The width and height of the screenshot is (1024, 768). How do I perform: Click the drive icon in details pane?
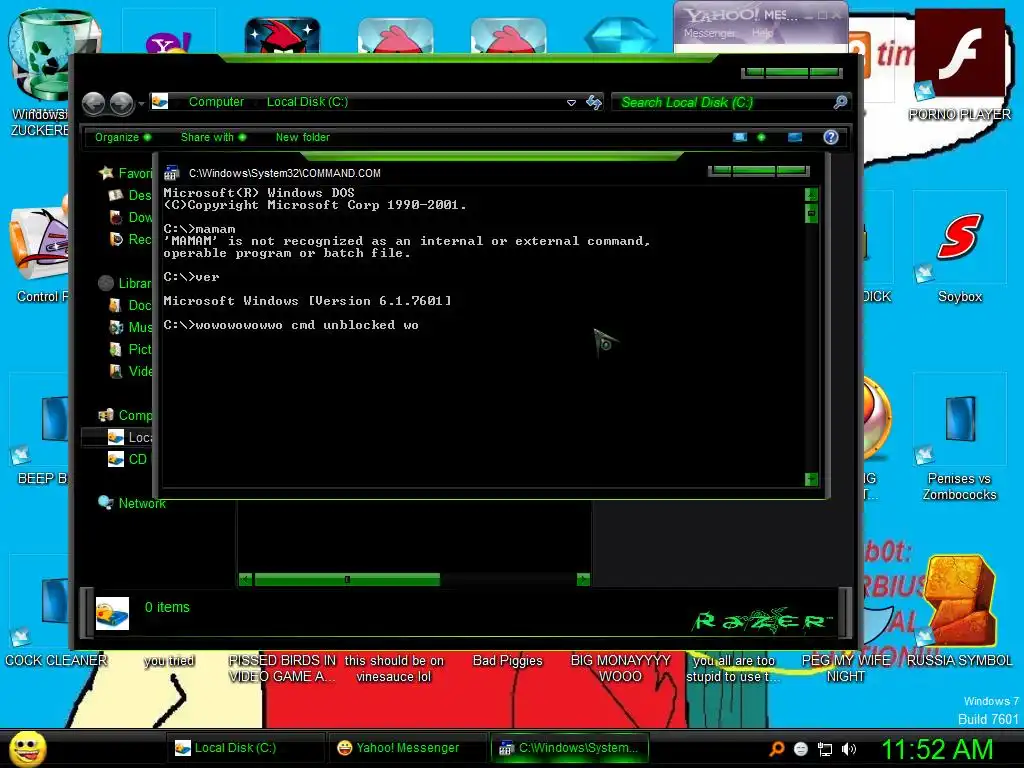point(112,614)
